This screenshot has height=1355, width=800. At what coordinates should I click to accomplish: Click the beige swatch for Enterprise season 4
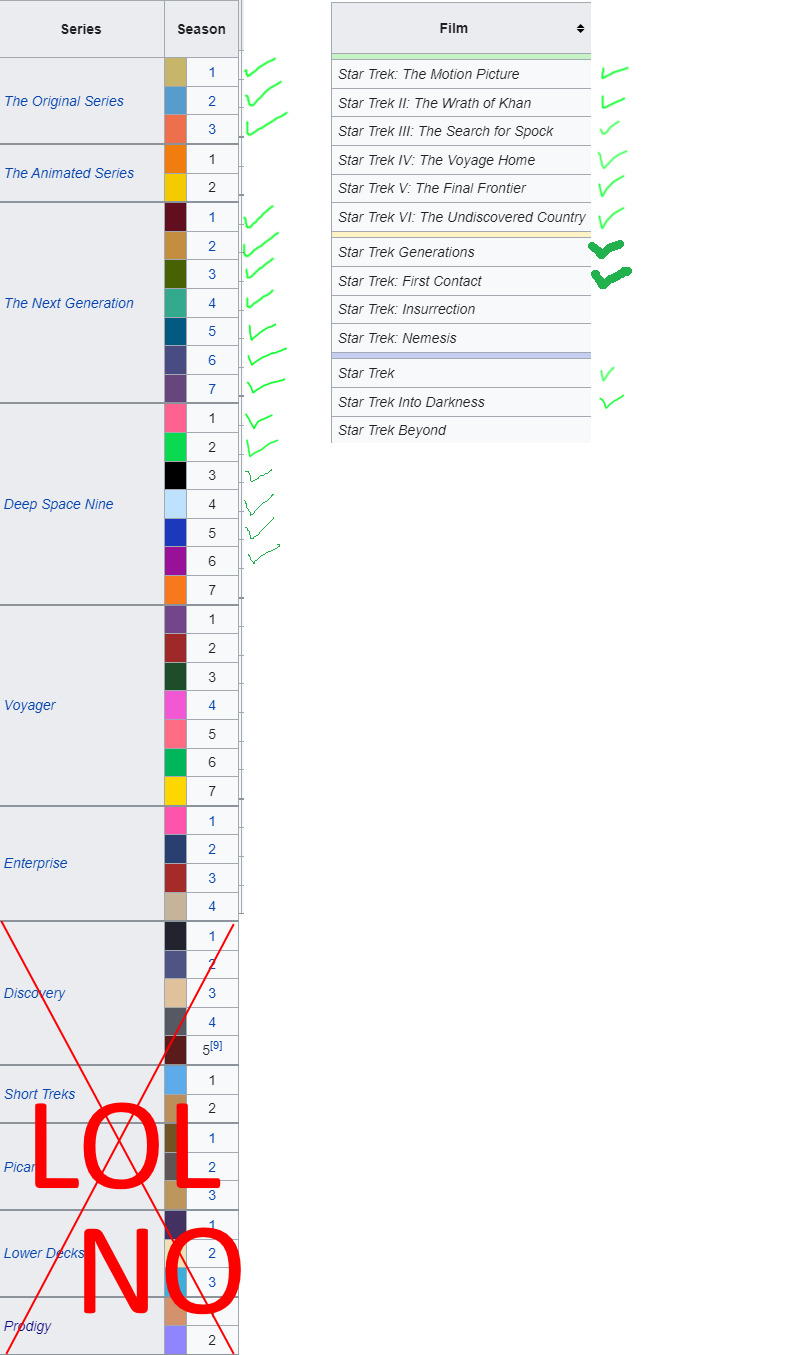coord(175,907)
